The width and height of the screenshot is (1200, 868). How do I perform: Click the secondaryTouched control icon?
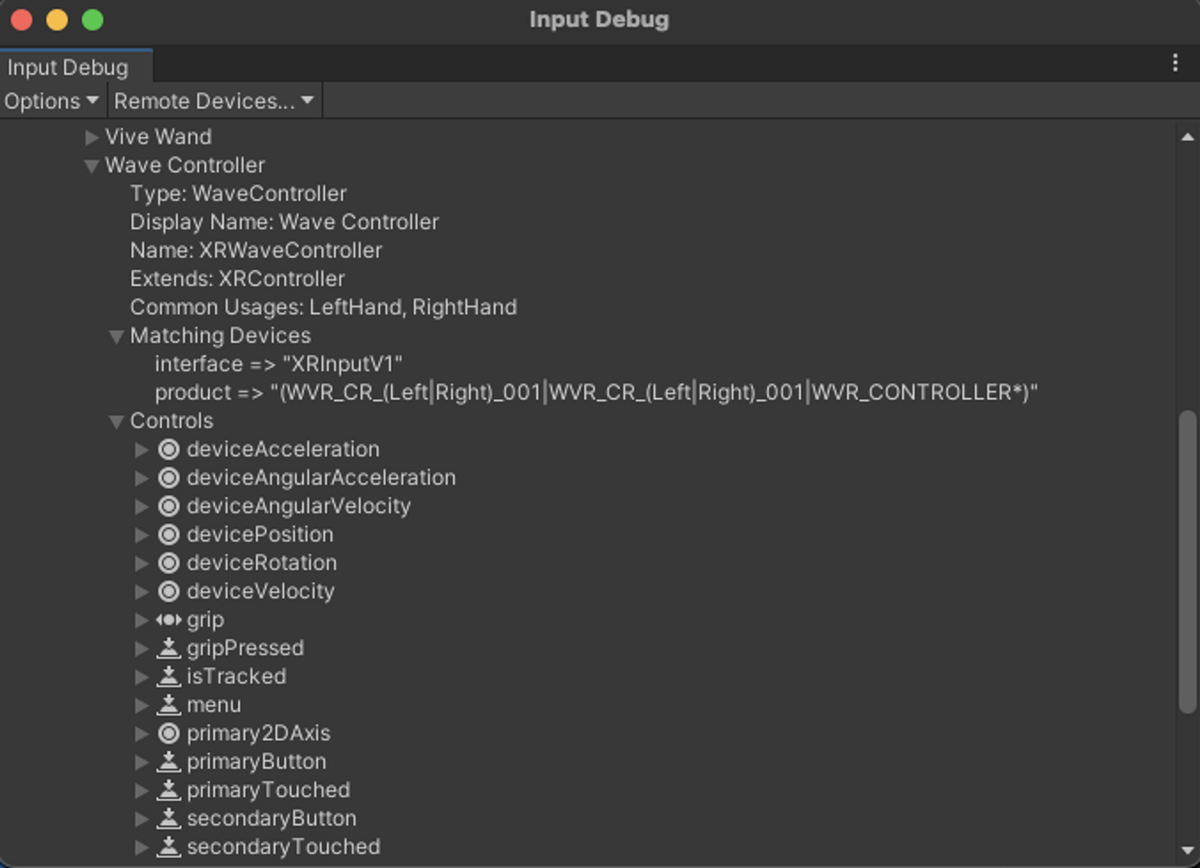[168, 847]
